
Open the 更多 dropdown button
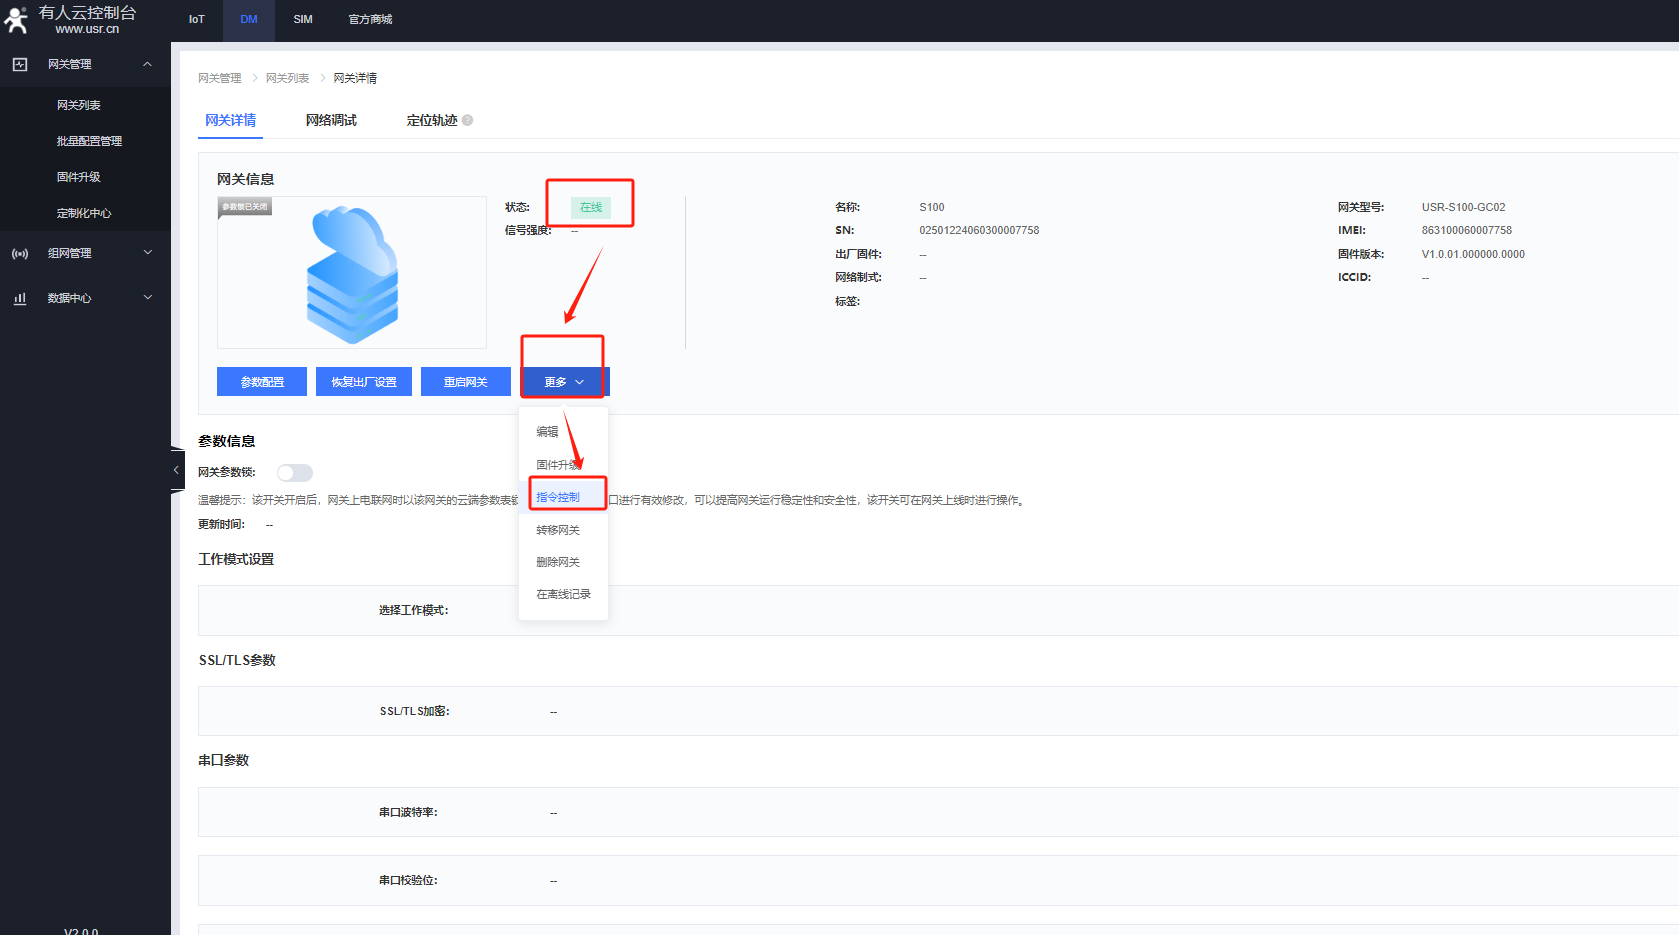pos(564,382)
